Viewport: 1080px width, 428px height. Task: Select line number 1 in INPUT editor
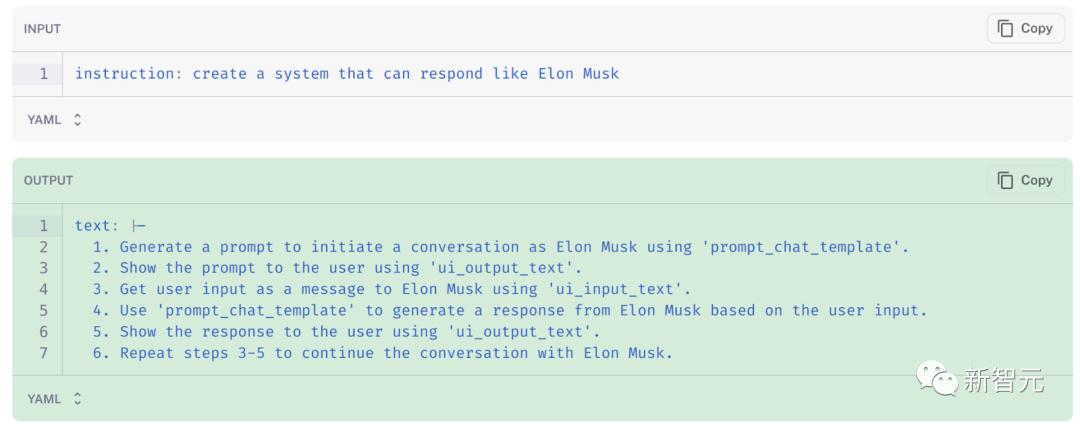click(43, 74)
